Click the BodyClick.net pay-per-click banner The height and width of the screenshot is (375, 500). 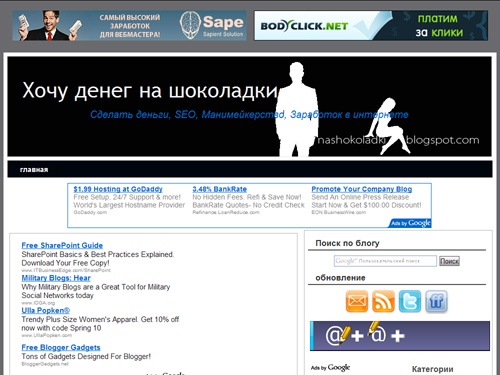pos(371,26)
